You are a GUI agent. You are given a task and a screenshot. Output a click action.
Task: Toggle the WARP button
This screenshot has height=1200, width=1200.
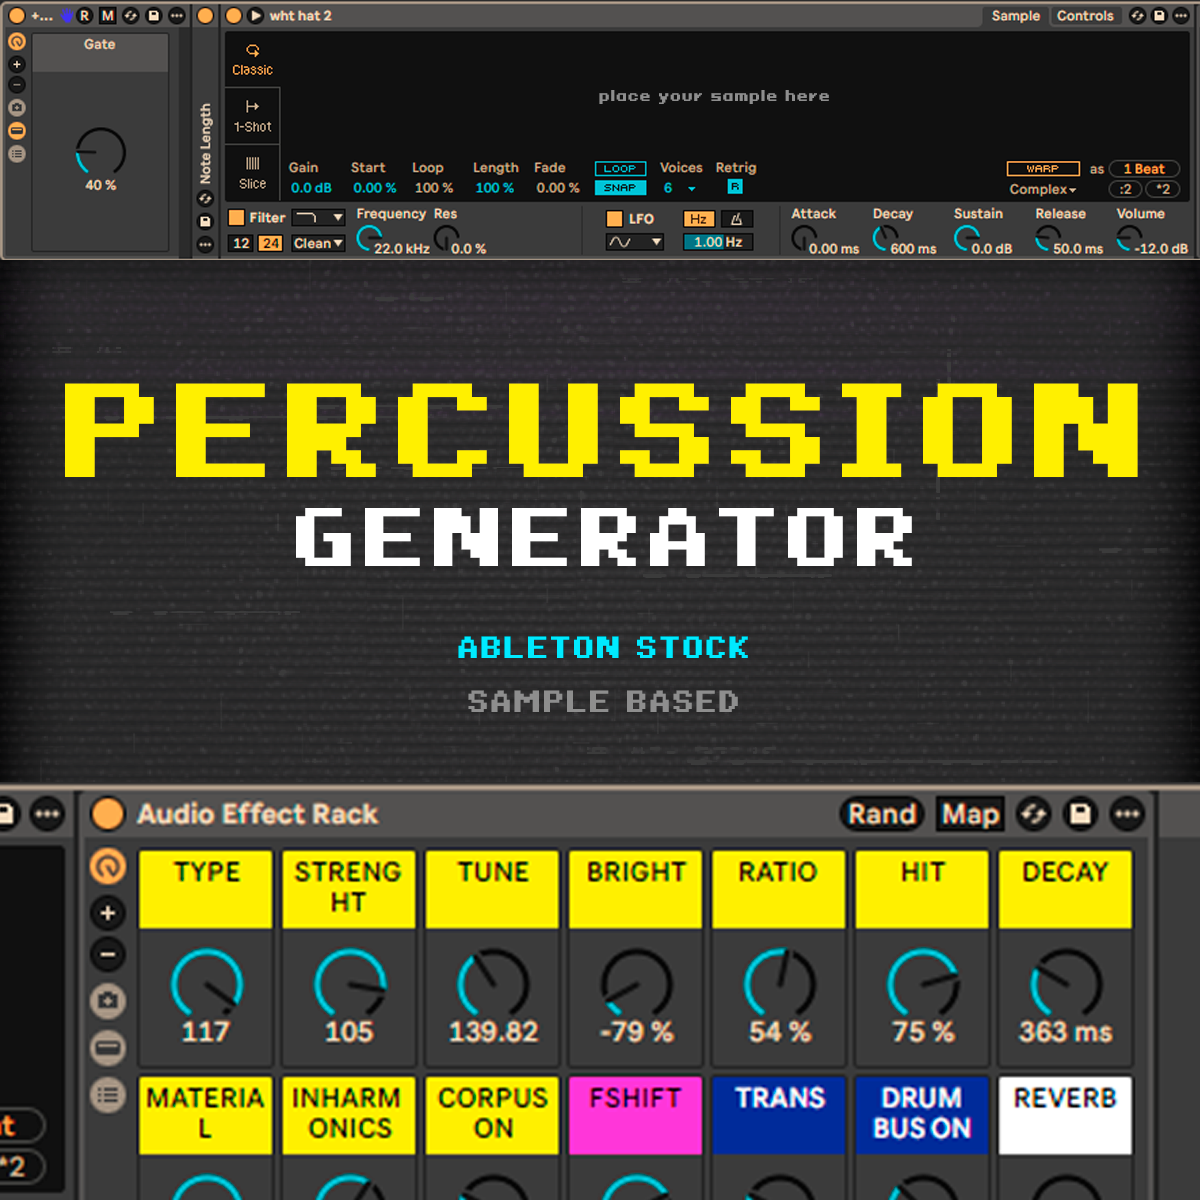coord(1043,169)
